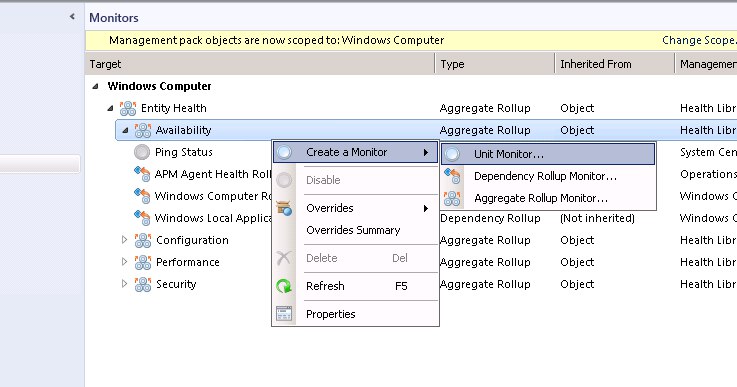Click the Entity Health aggregate rollup icon
Viewport: 737px width, 387px height.
click(x=128, y=108)
